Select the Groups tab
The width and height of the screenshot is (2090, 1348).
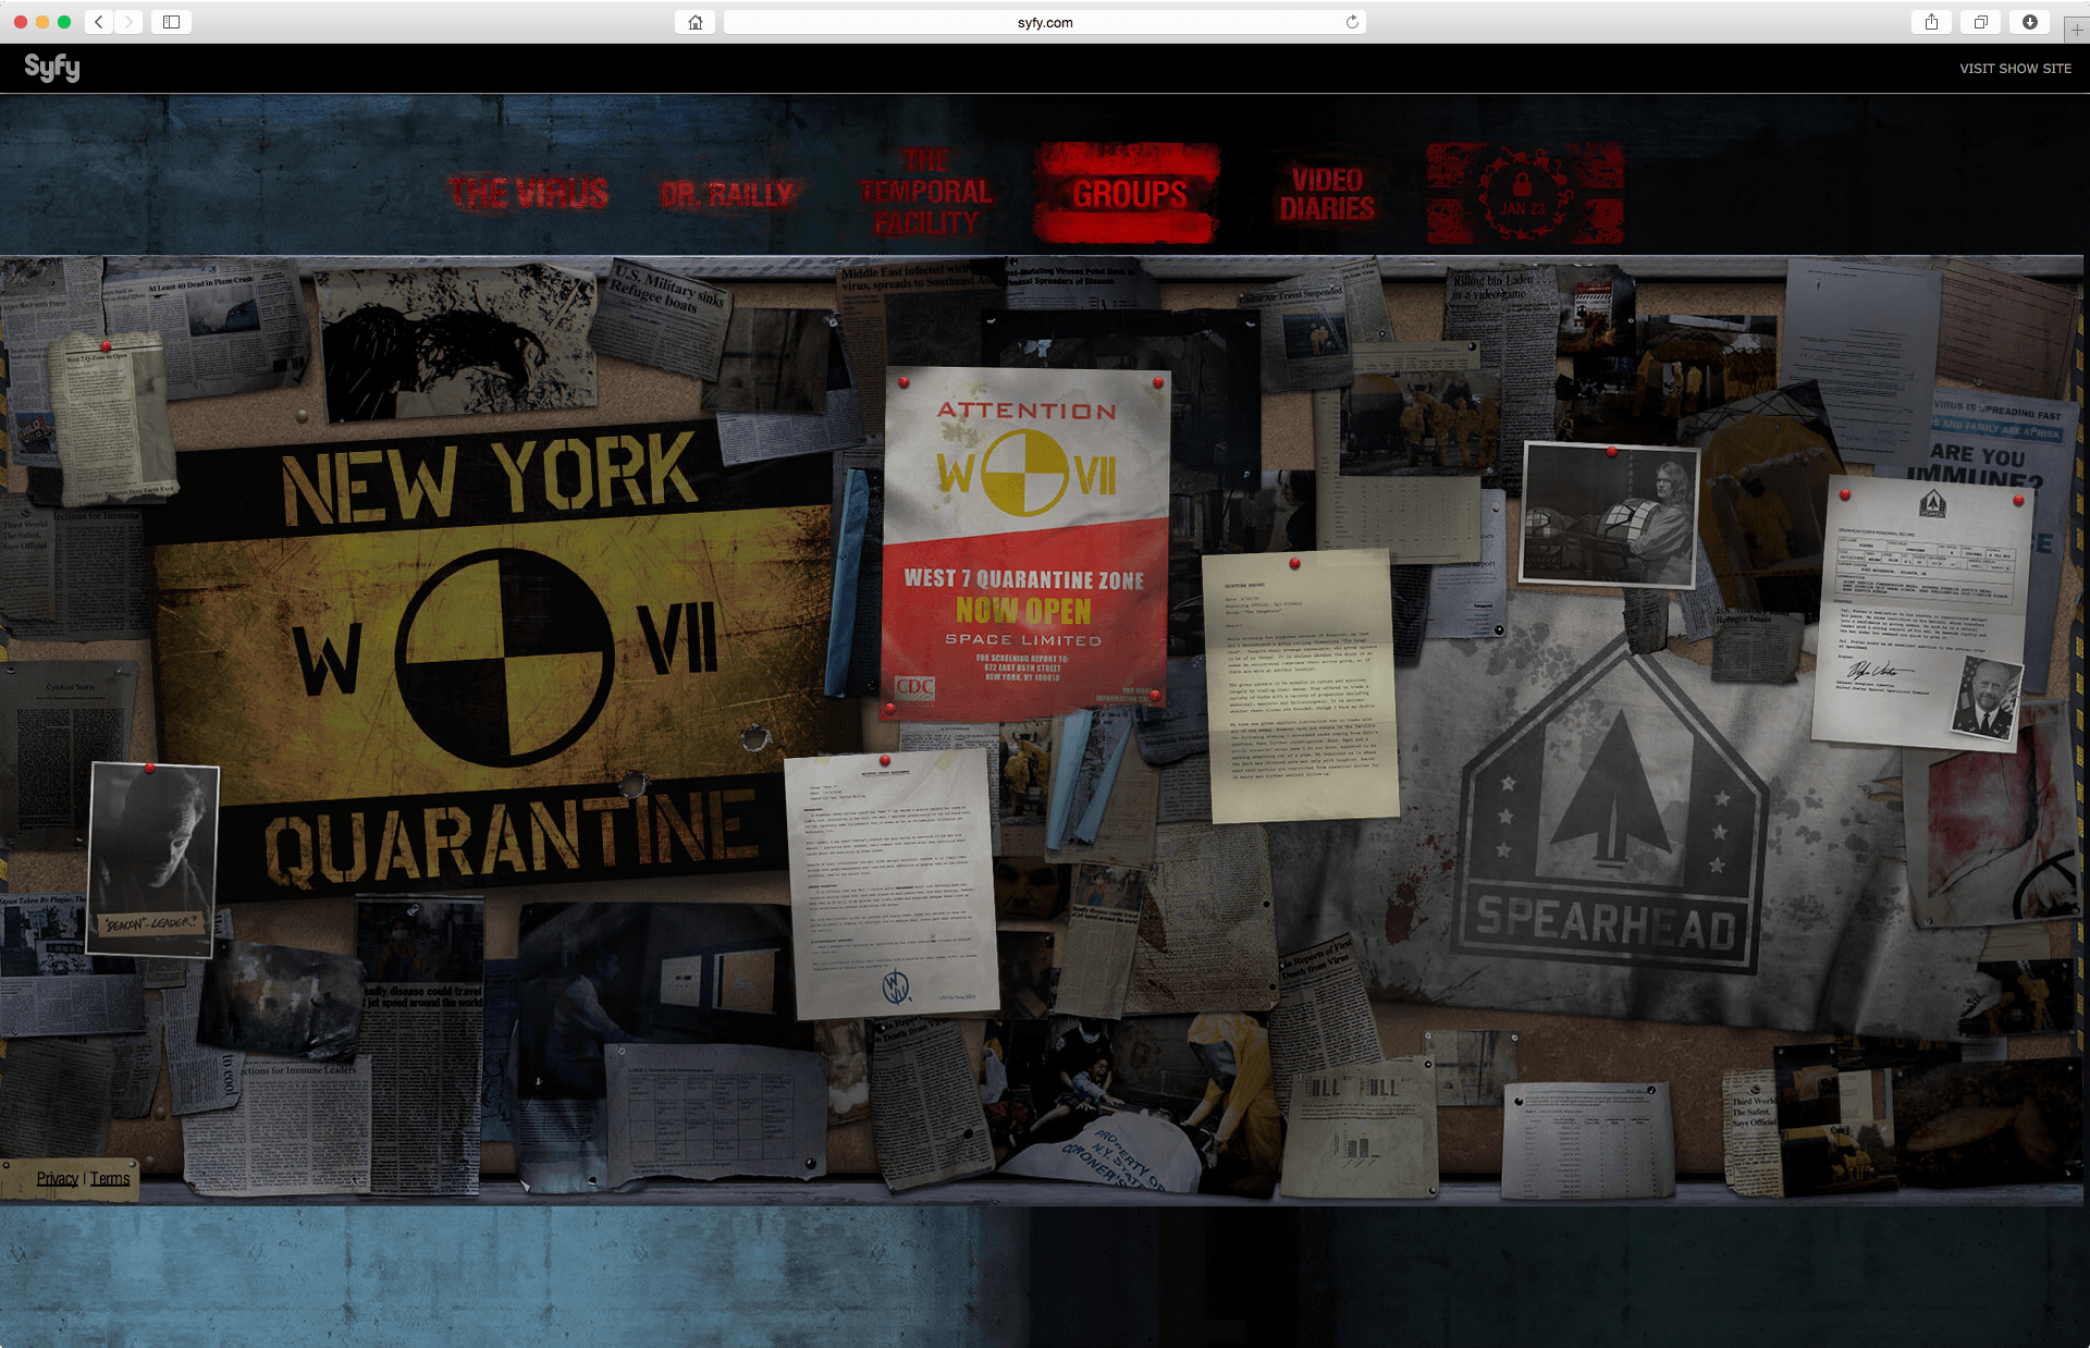coord(1128,193)
